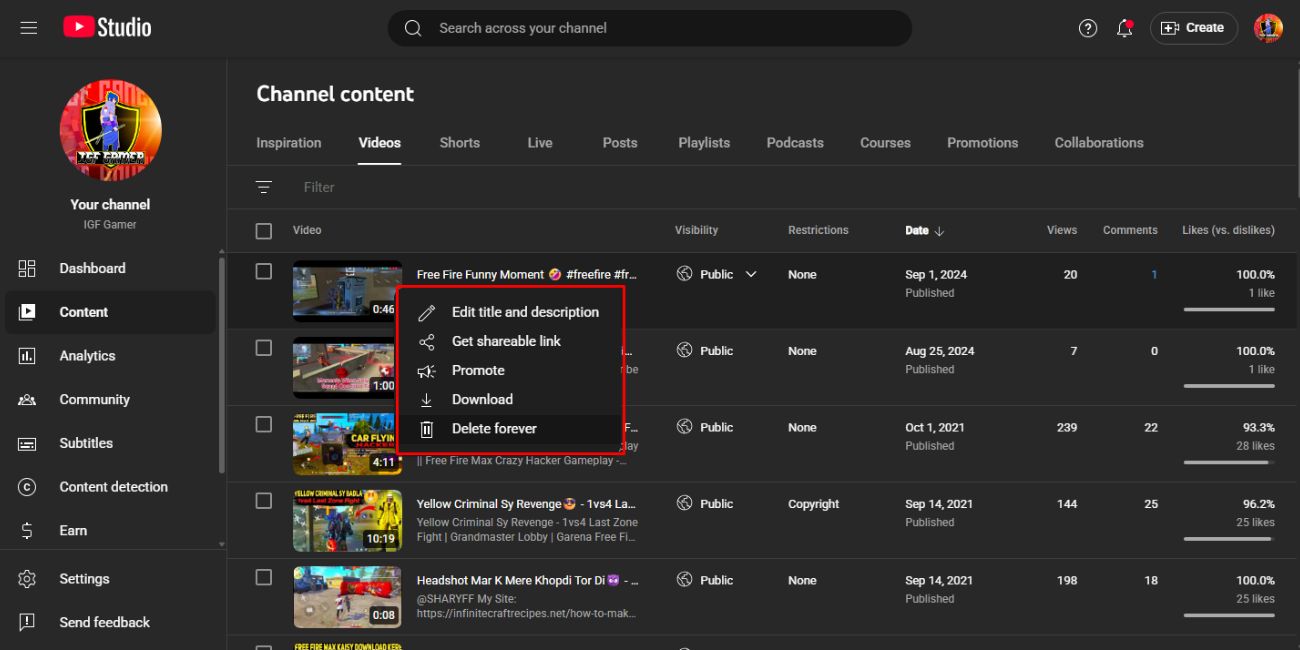Click the help question mark icon
Viewport: 1300px width, 650px height.
(1087, 28)
